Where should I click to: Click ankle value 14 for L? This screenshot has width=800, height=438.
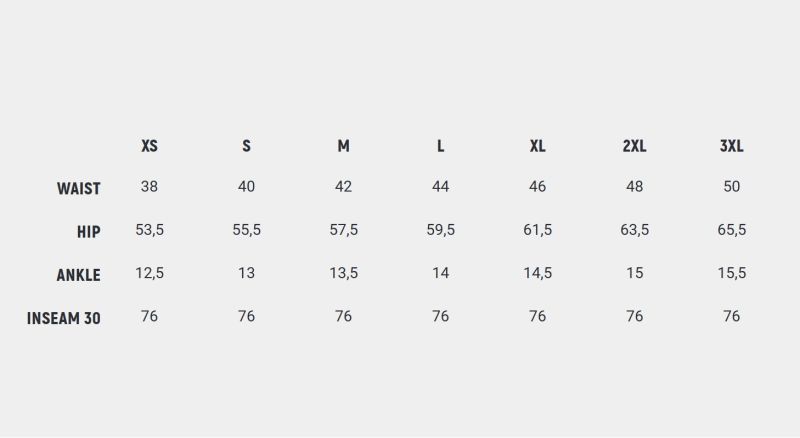tap(440, 273)
